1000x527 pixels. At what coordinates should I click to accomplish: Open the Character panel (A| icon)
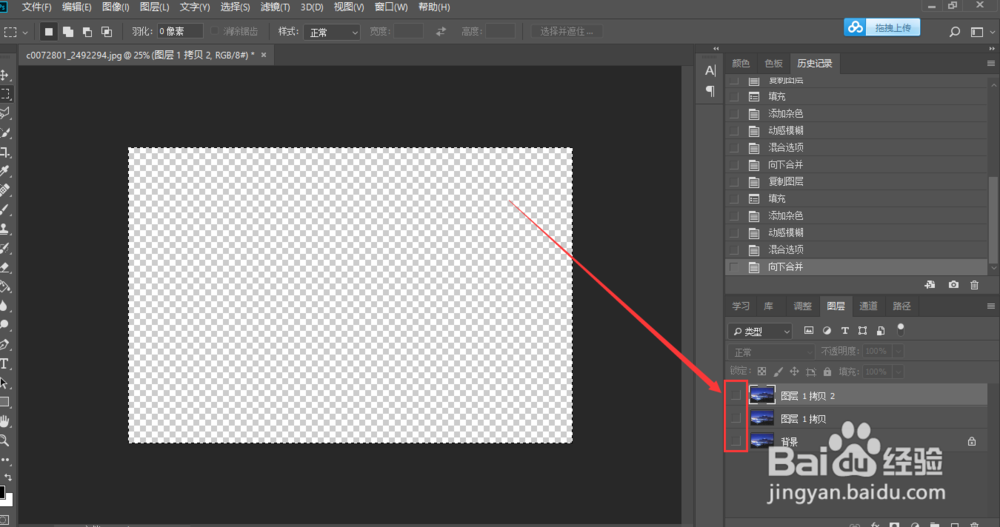pyautogui.click(x=710, y=70)
